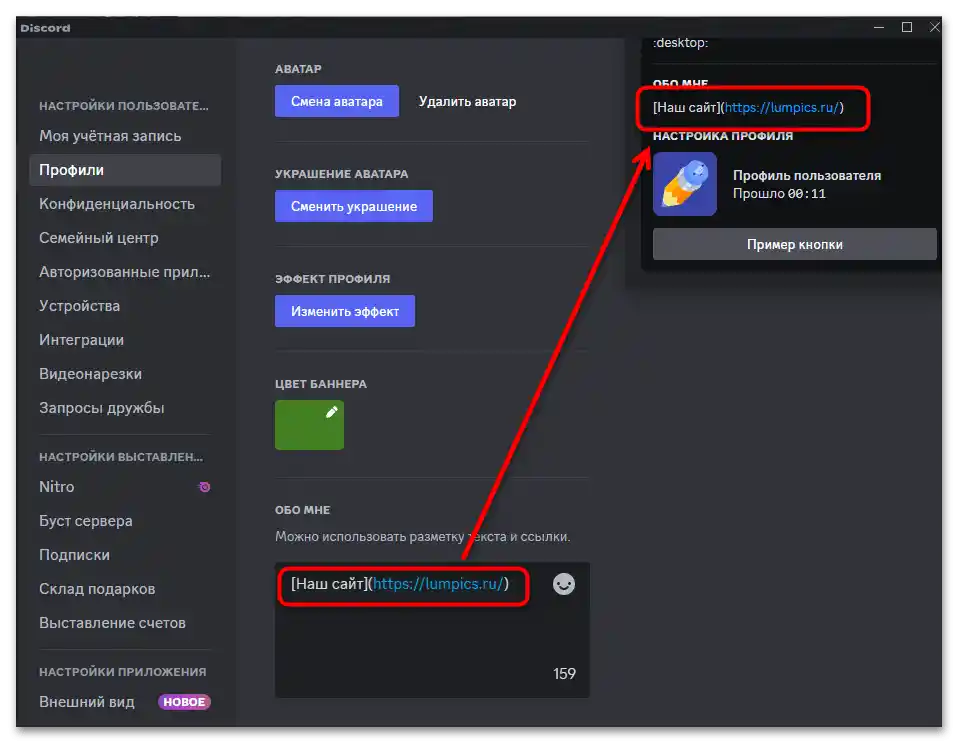This screenshot has width=958, height=743.
Task: Close the Discord window
Action: 934,27
